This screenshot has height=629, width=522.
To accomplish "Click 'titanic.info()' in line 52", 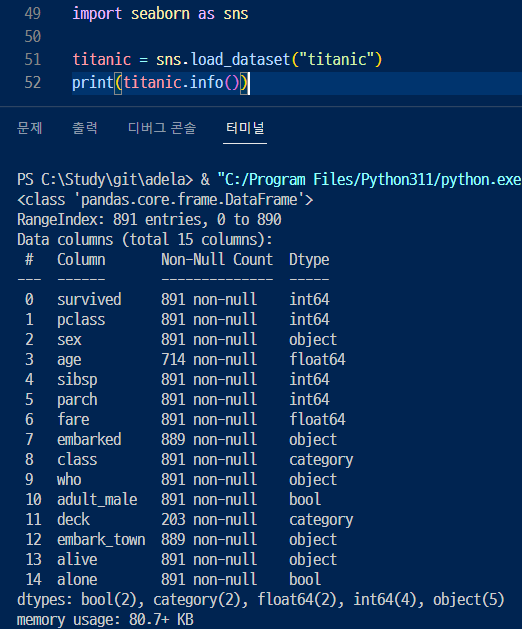I will 181,83.
